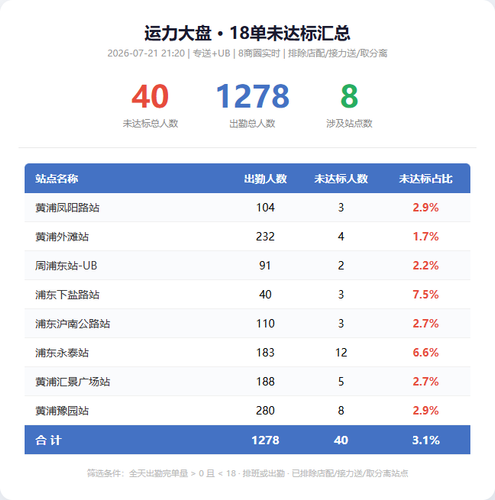Click the 2.7% ratio for 浦东沪南公路站
Viewport: 495px width, 500px height.
pyautogui.click(x=426, y=324)
